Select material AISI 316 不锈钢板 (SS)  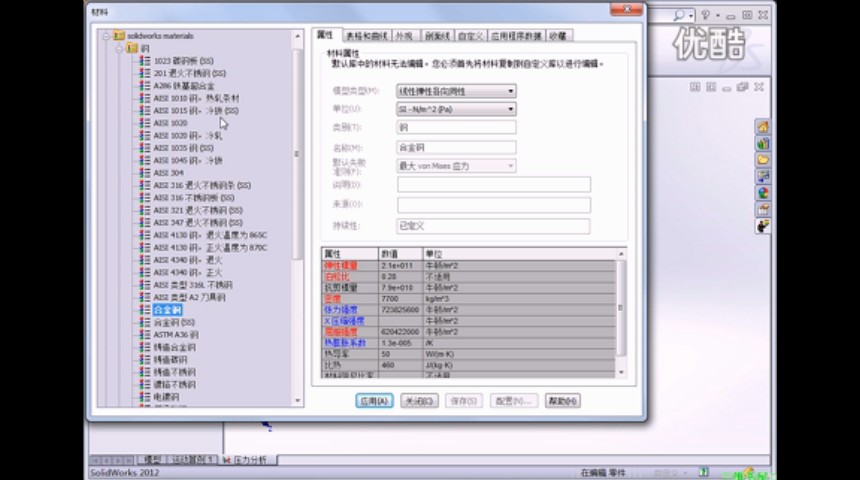(194, 198)
